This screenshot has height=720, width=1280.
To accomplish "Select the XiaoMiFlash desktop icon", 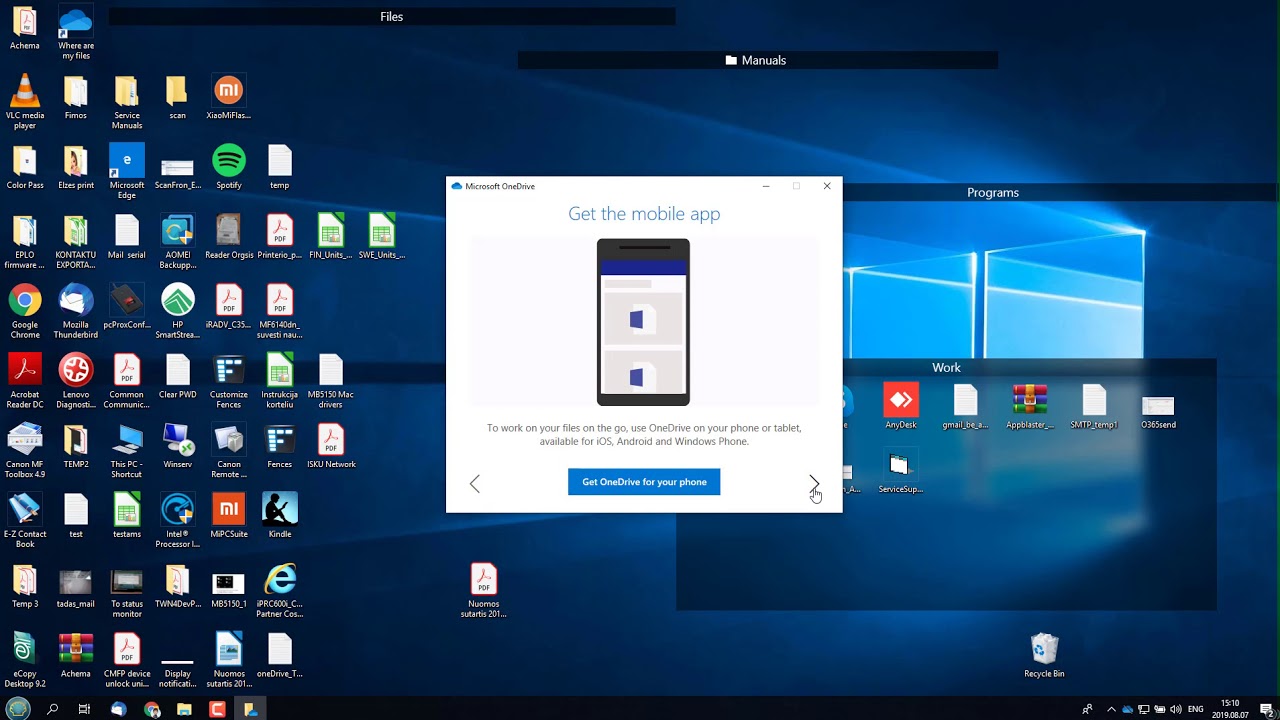I will pyautogui.click(x=228, y=97).
